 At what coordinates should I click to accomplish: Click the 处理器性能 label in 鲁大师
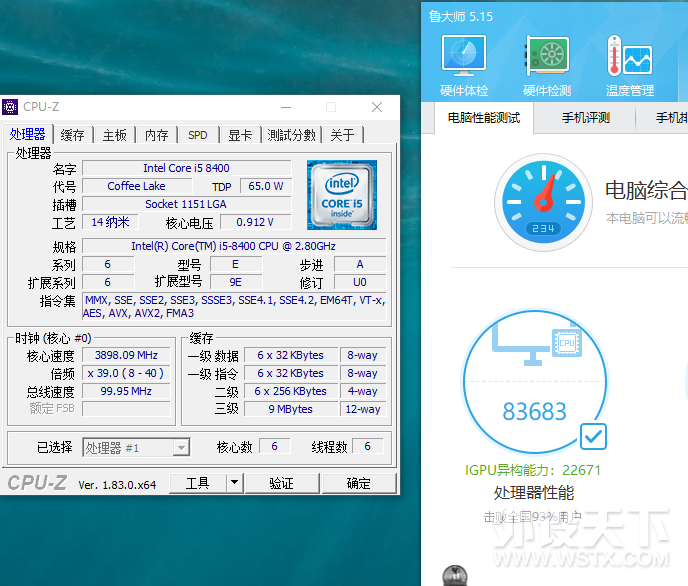click(x=534, y=493)
